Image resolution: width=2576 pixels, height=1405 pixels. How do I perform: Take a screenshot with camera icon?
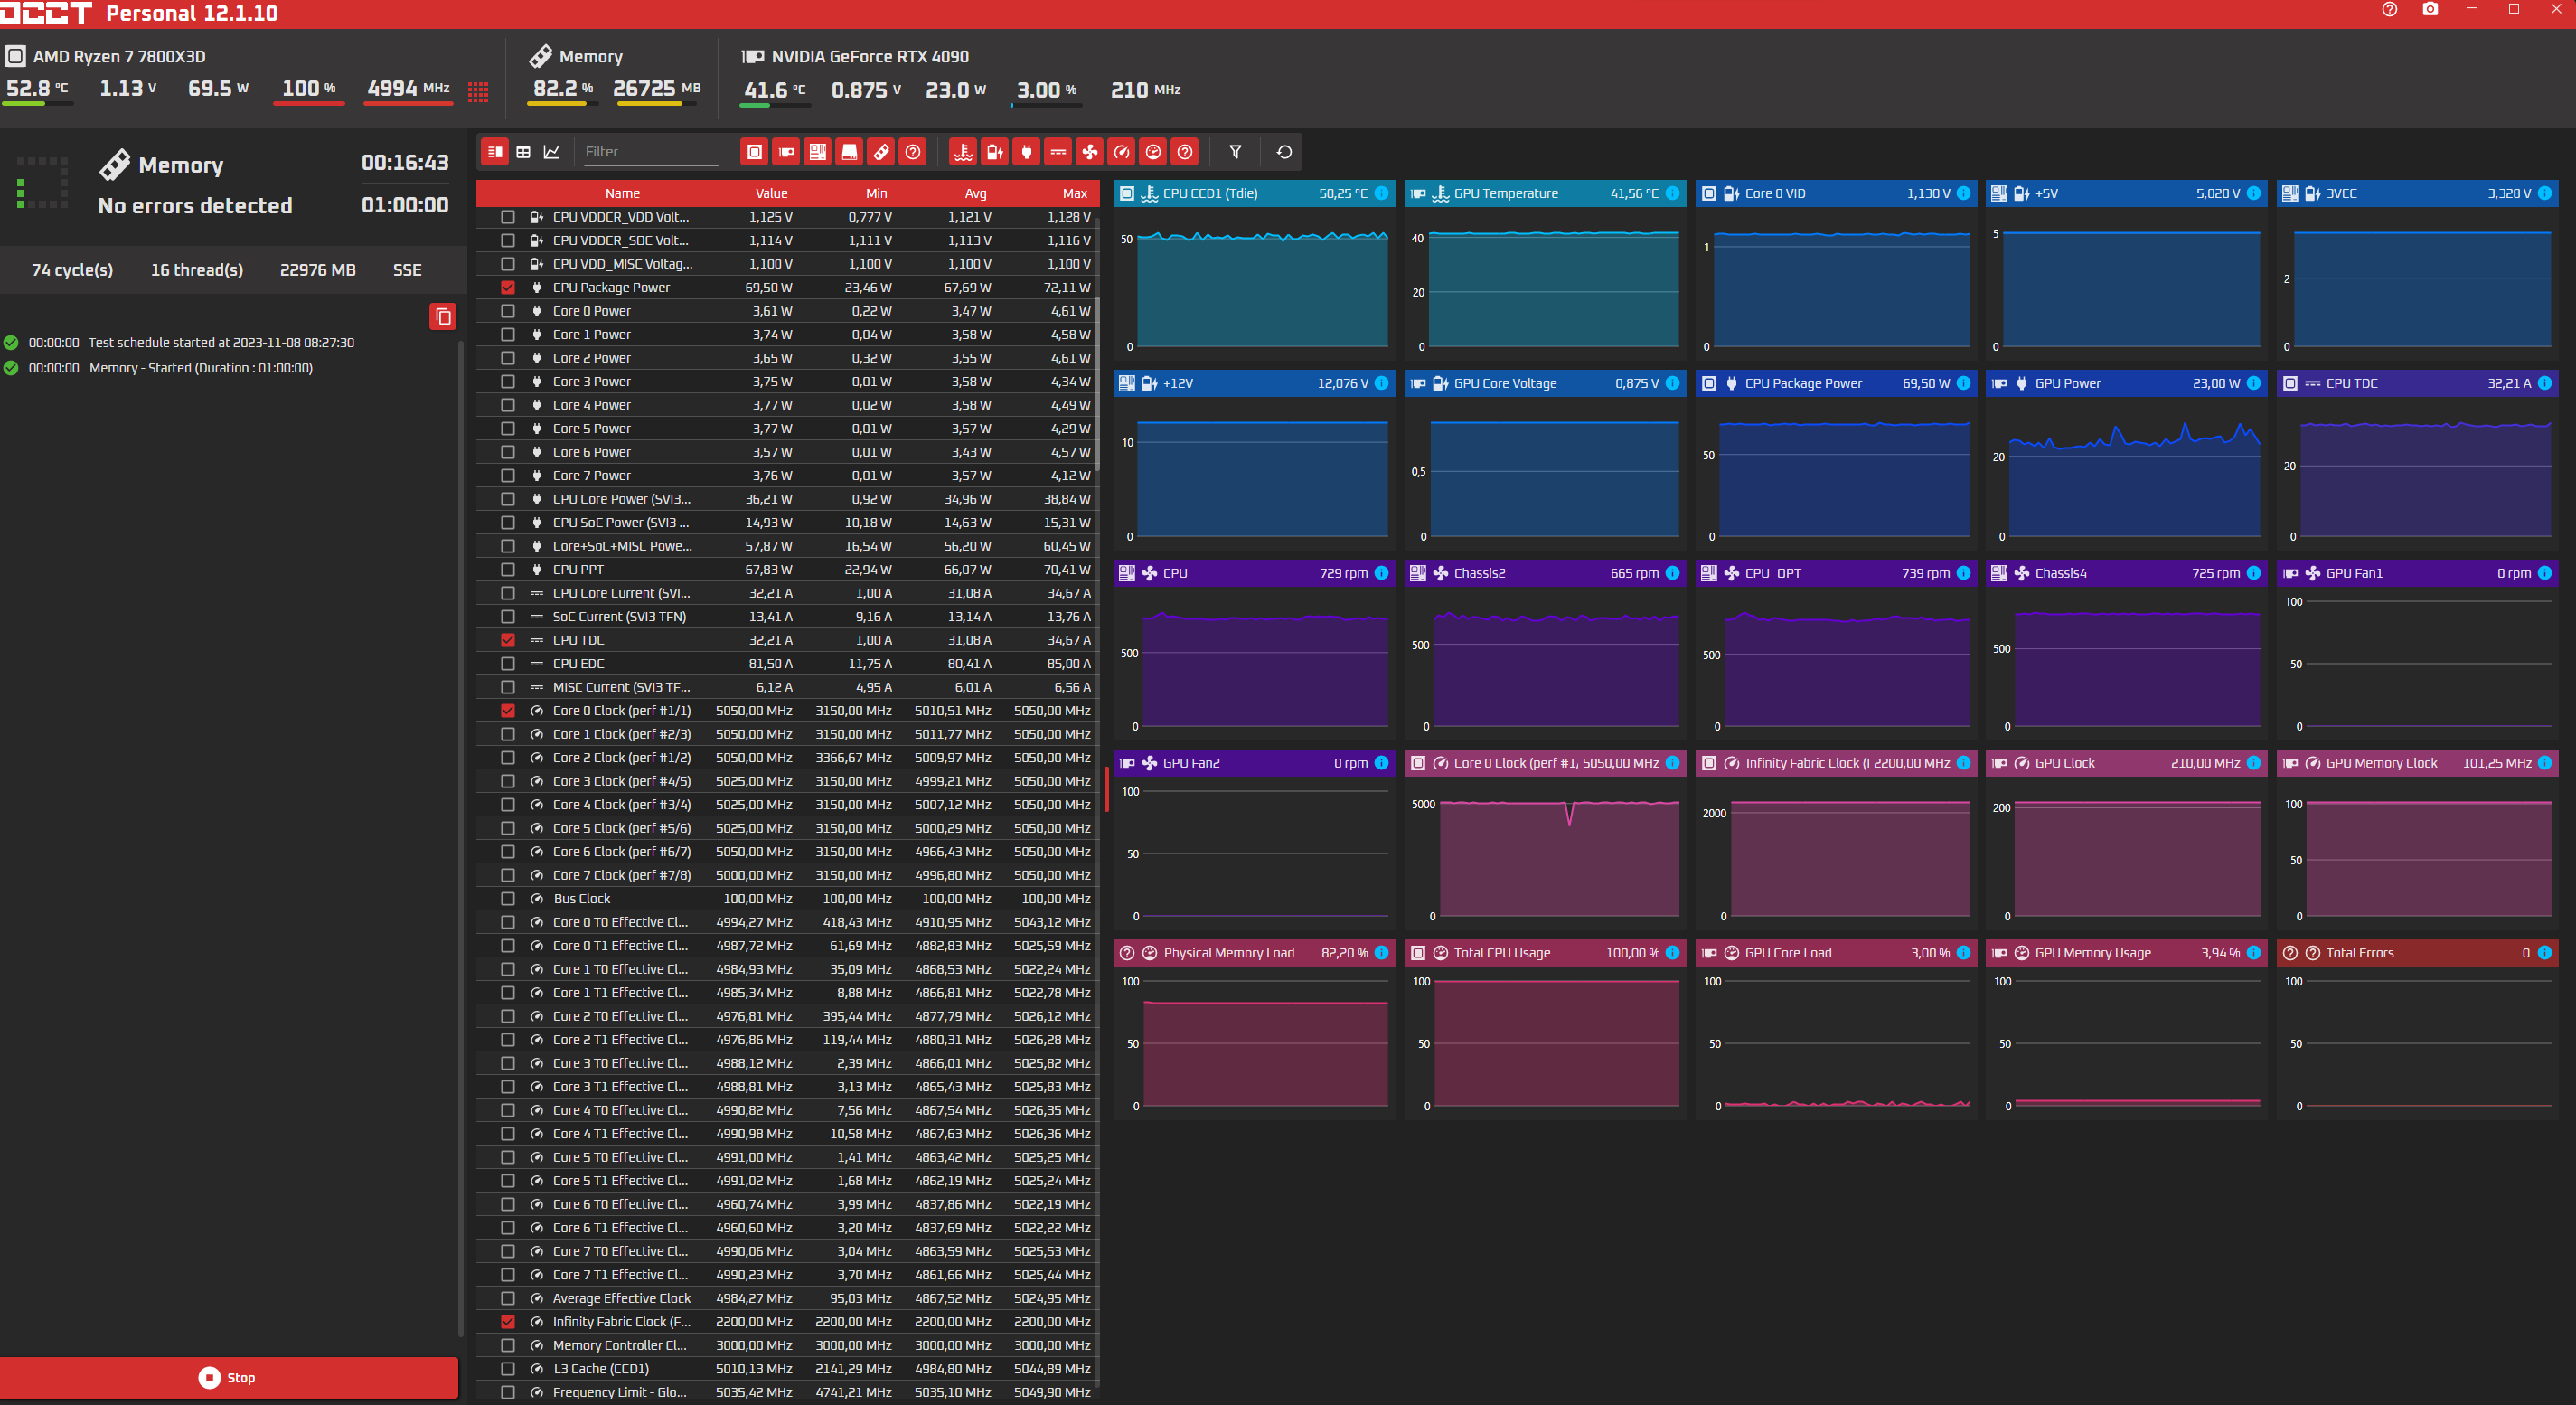click(2430, 10)
